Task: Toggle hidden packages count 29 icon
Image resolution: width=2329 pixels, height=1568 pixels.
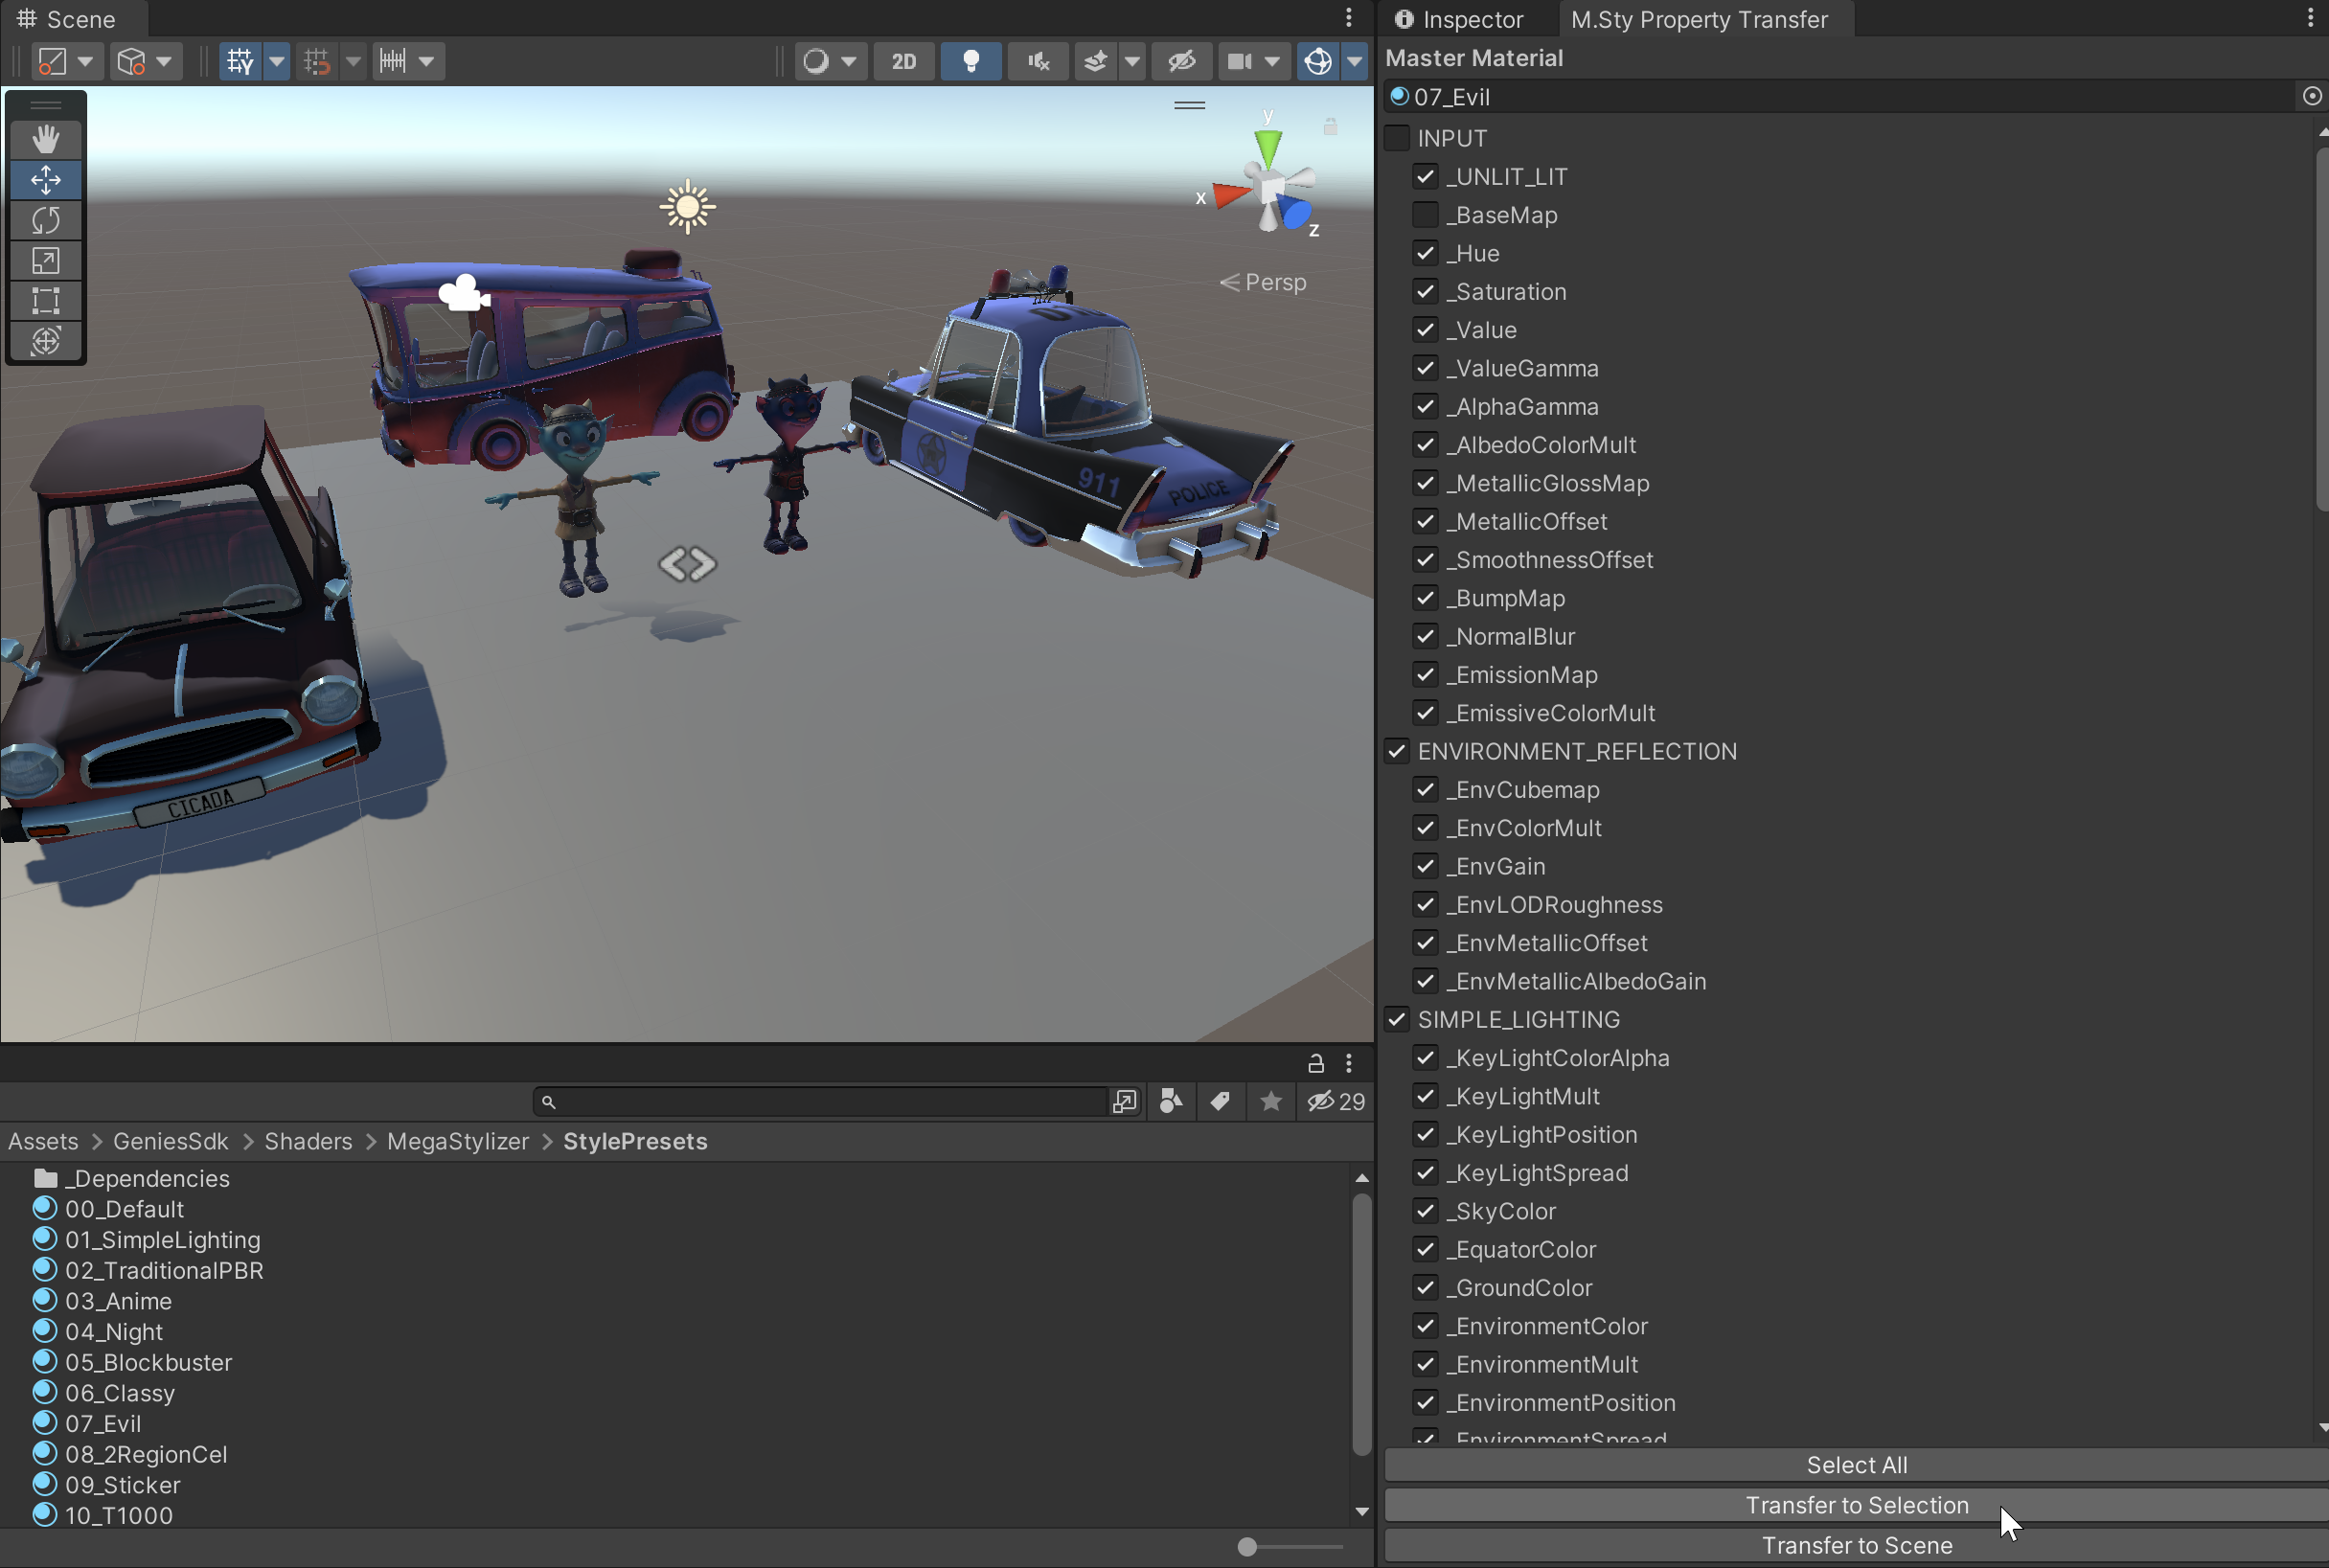Action: click(x=1336, y=1101)
